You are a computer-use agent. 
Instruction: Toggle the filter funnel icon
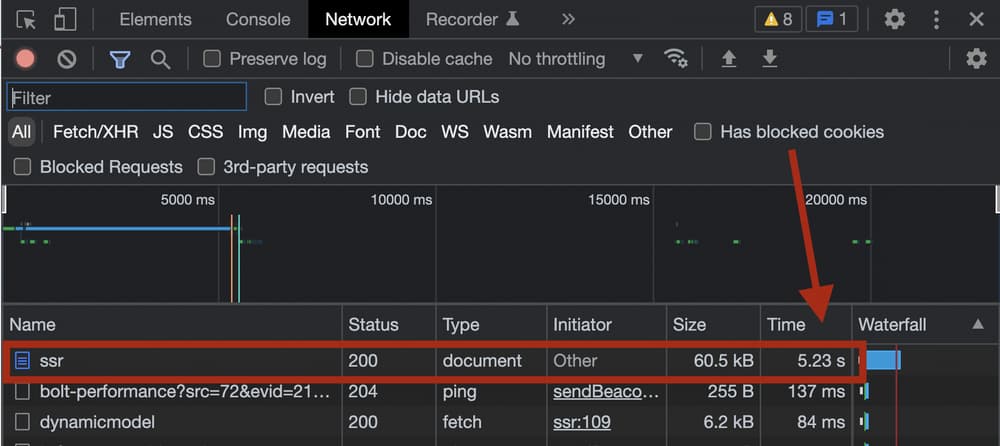pyautogui.click(x=120, y=59)
